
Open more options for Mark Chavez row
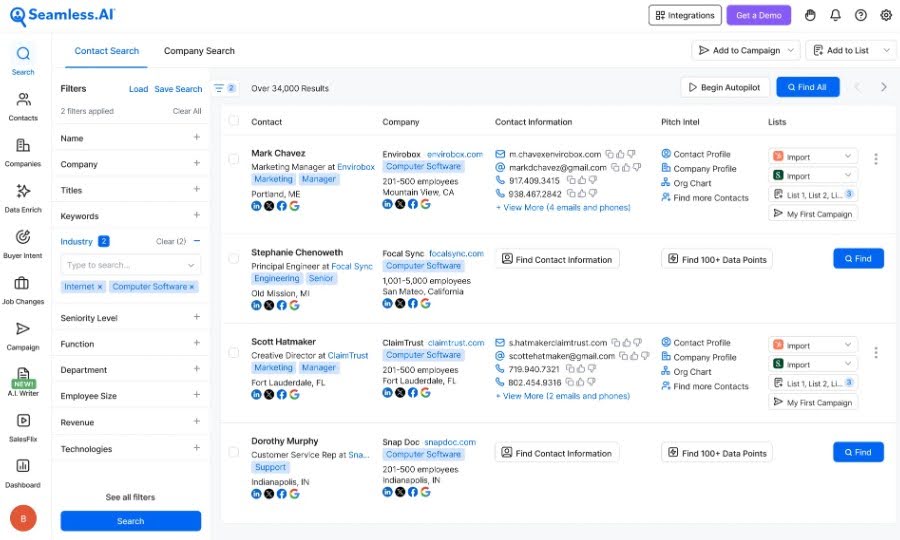[875, 159]
